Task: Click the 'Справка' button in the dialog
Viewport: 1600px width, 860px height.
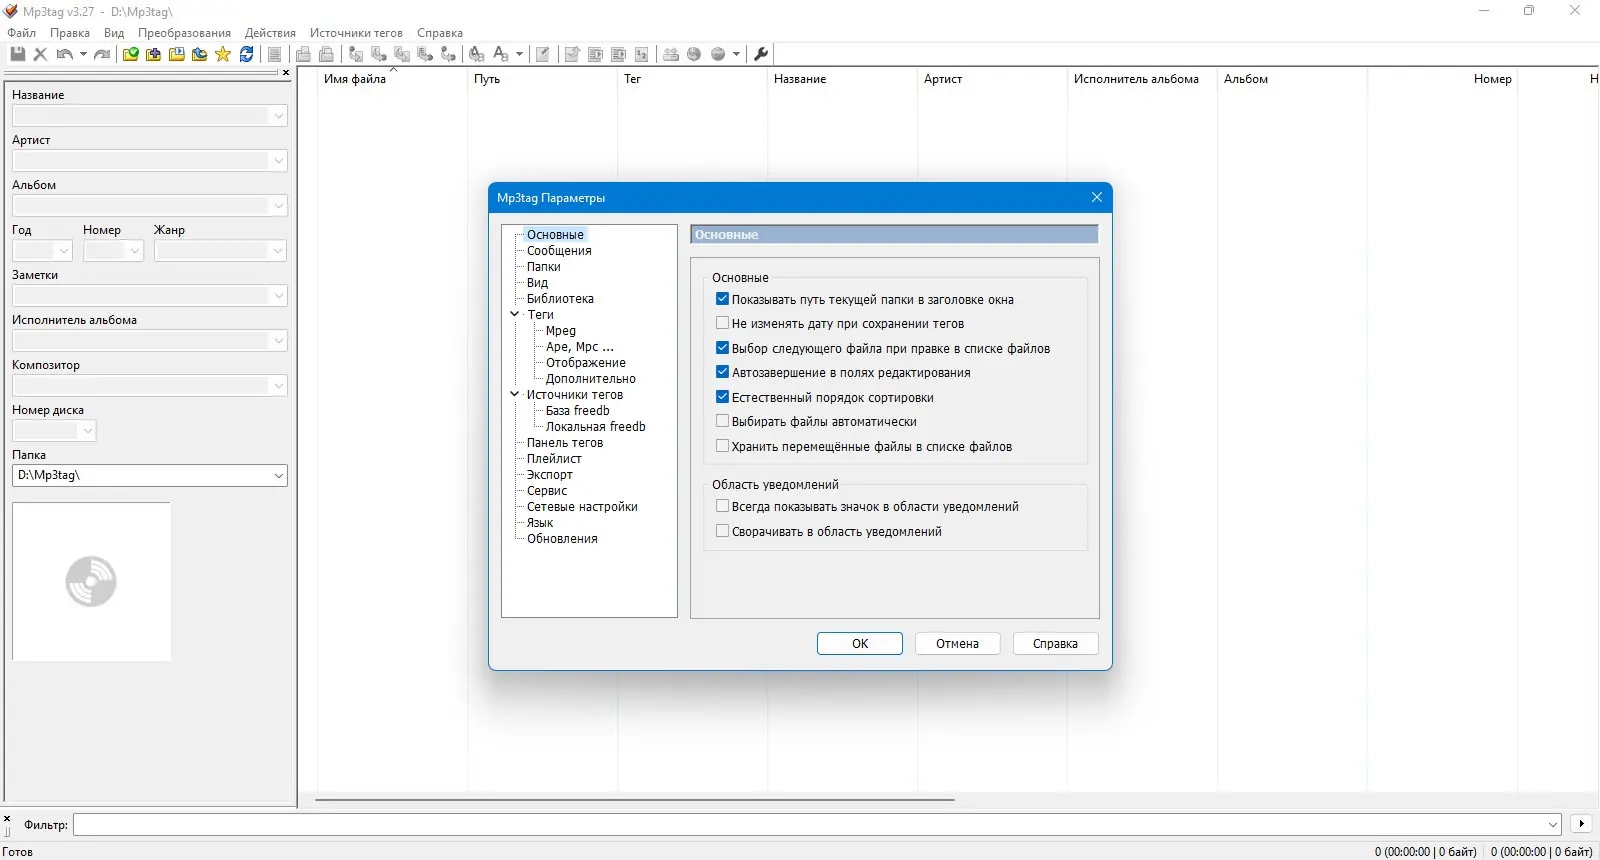Action: [1056, 644]
